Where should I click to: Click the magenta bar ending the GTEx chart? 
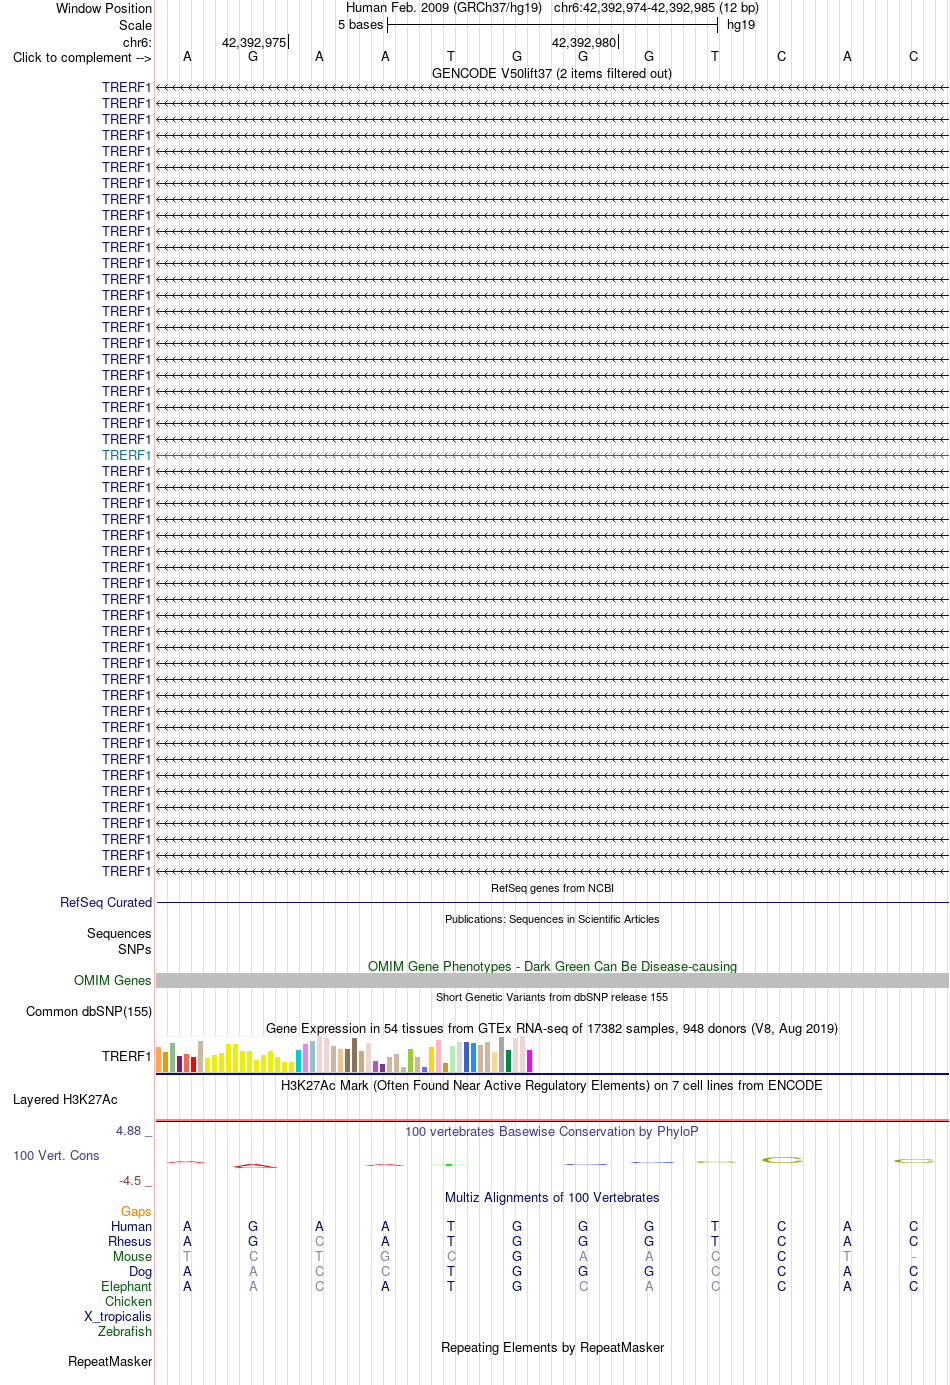click(x=530, y=1061)
